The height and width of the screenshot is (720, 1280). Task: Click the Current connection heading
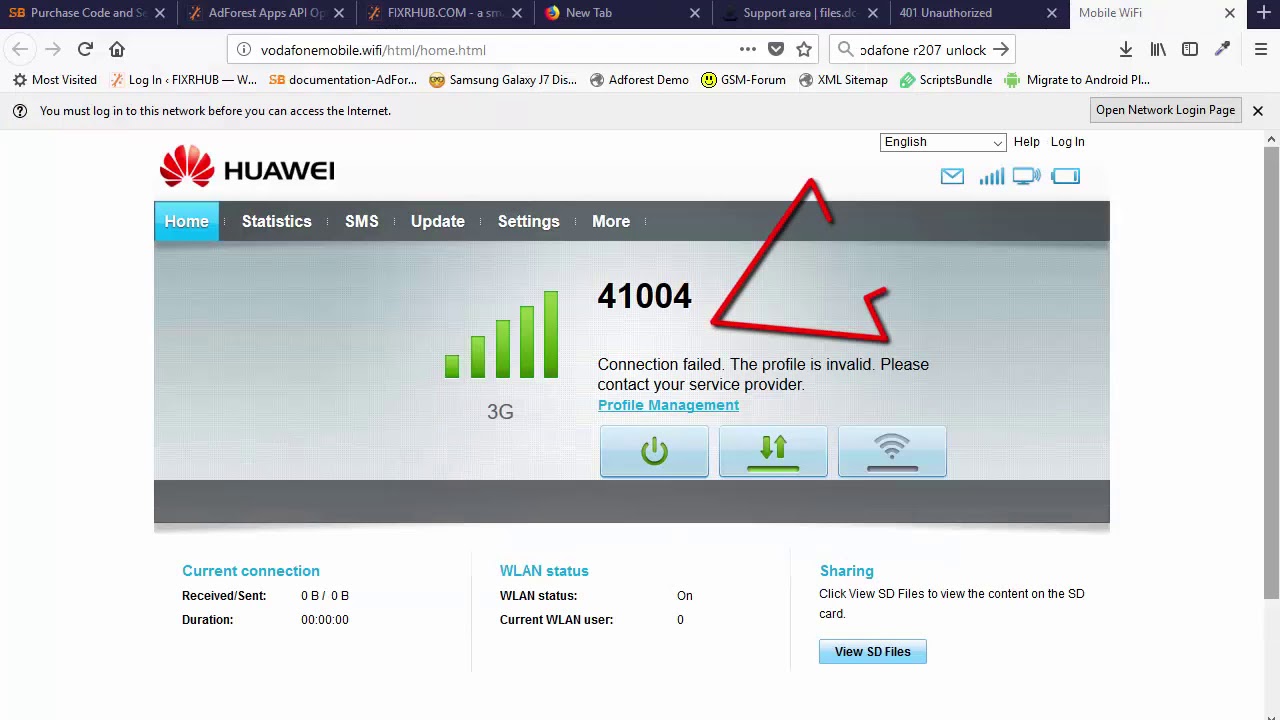(x=251, y=571)
